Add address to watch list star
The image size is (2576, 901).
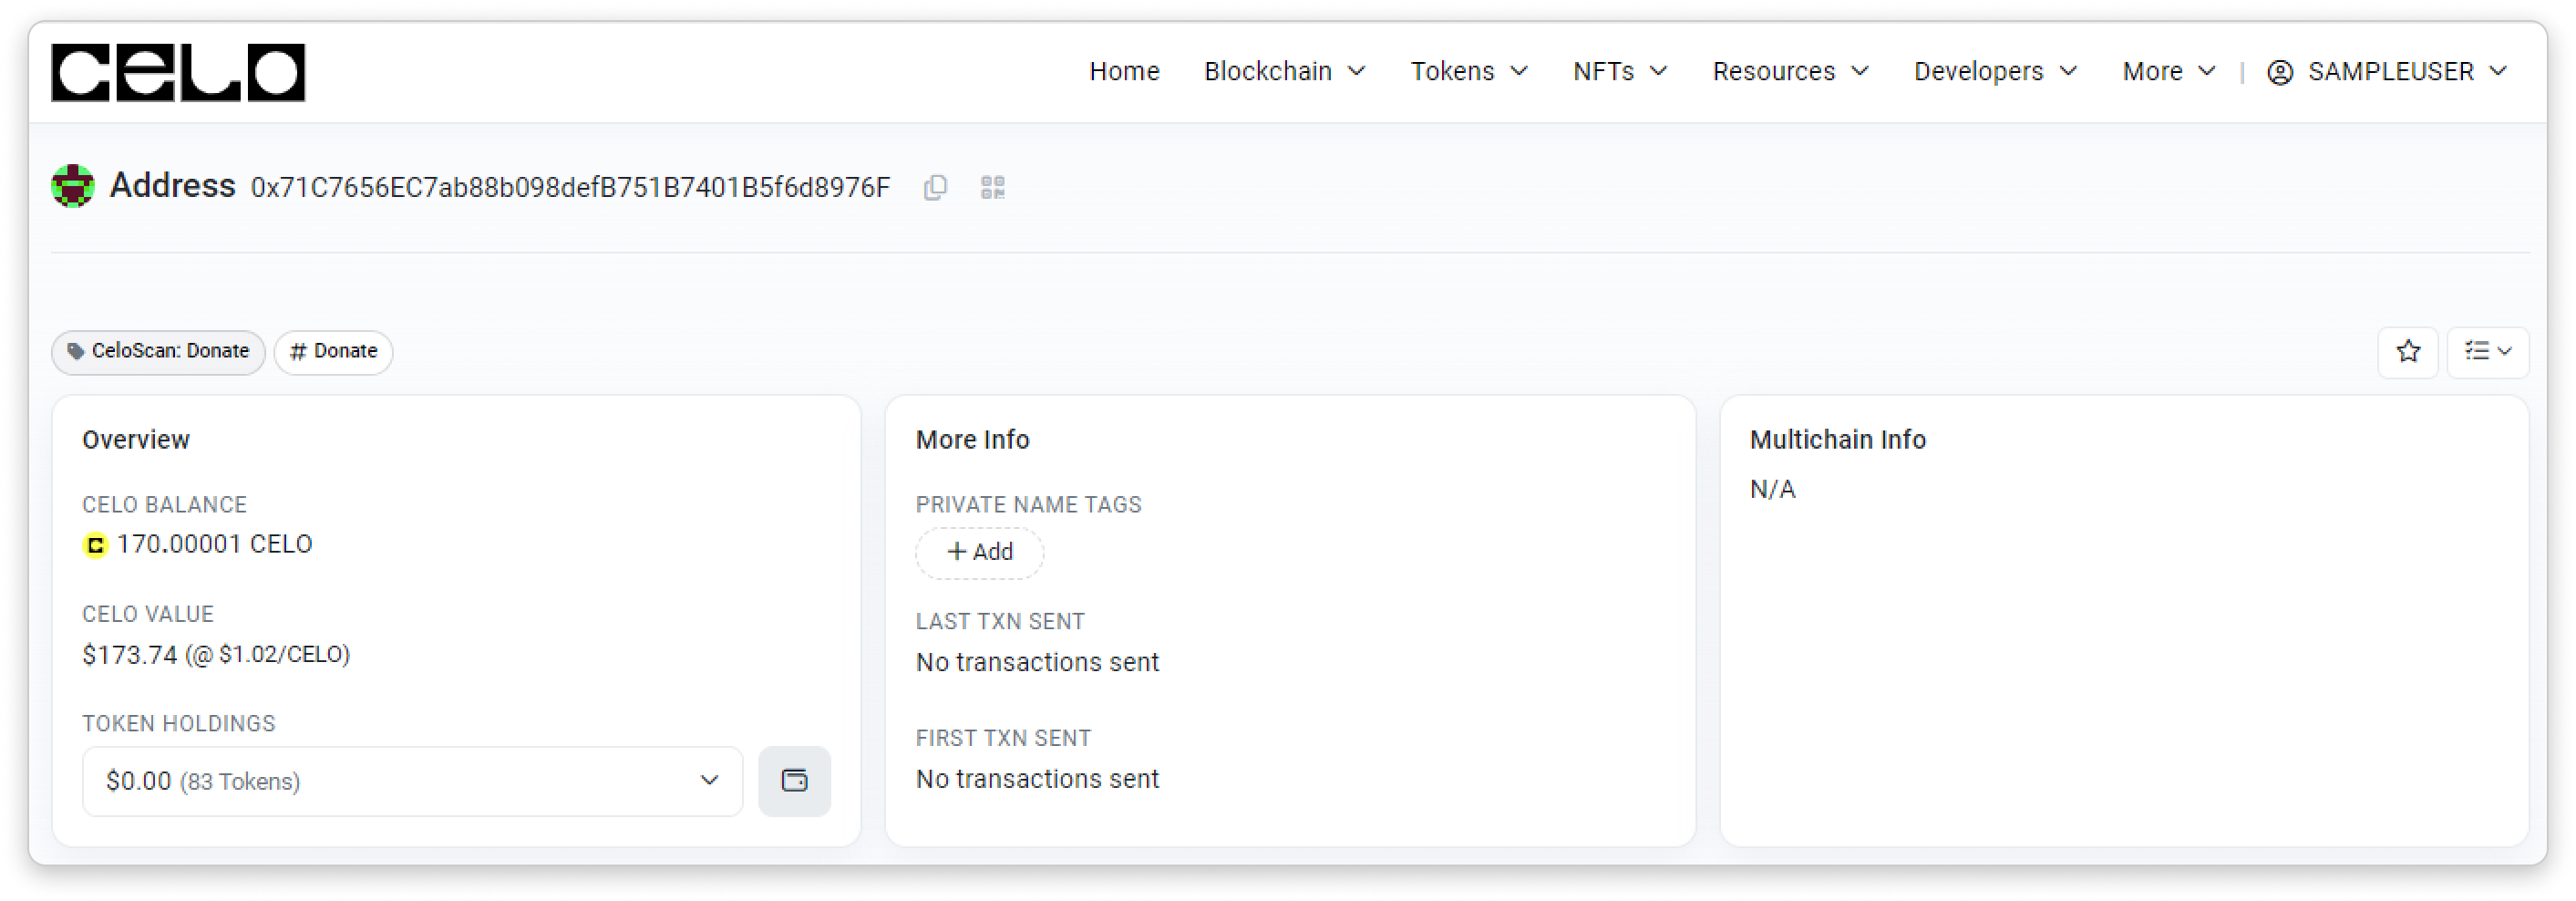tap(2408, 352)
